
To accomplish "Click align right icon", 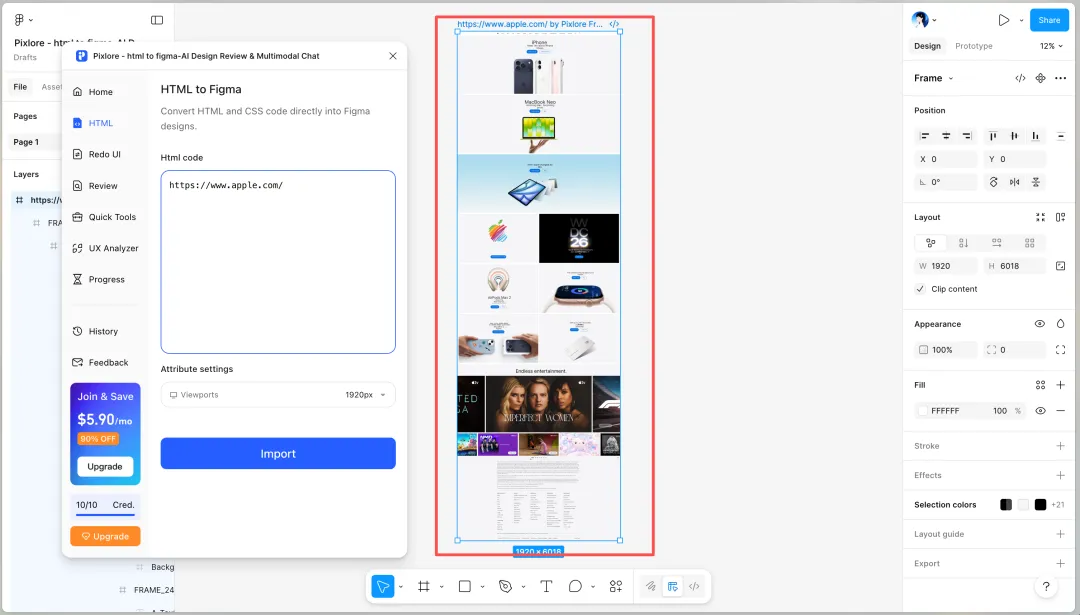I will tap(967, 136).
